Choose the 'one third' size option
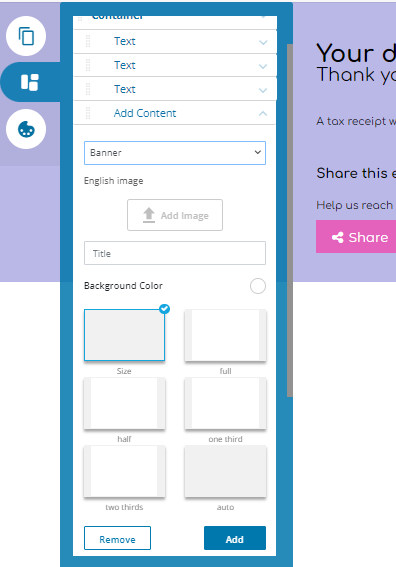Screen dimensions: 396x567 click(225, 404)
